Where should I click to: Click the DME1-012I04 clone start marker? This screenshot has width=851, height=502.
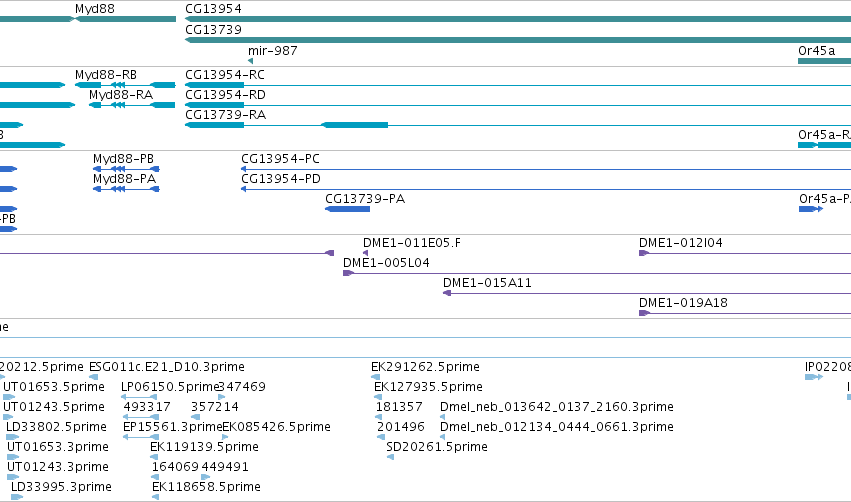[644, 253]
